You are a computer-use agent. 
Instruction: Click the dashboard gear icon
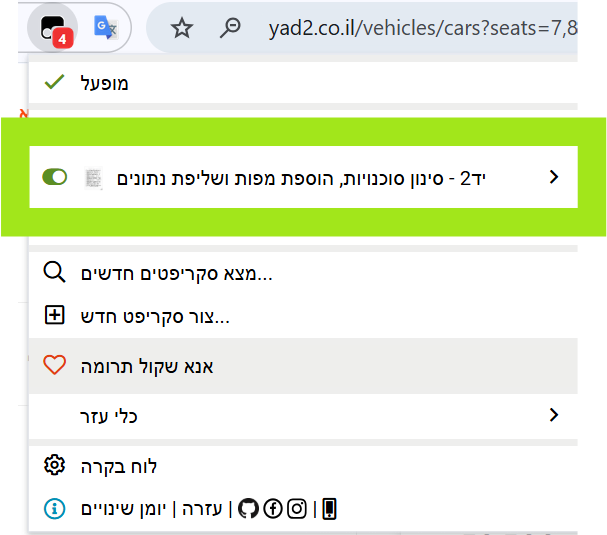coord(54,465)
